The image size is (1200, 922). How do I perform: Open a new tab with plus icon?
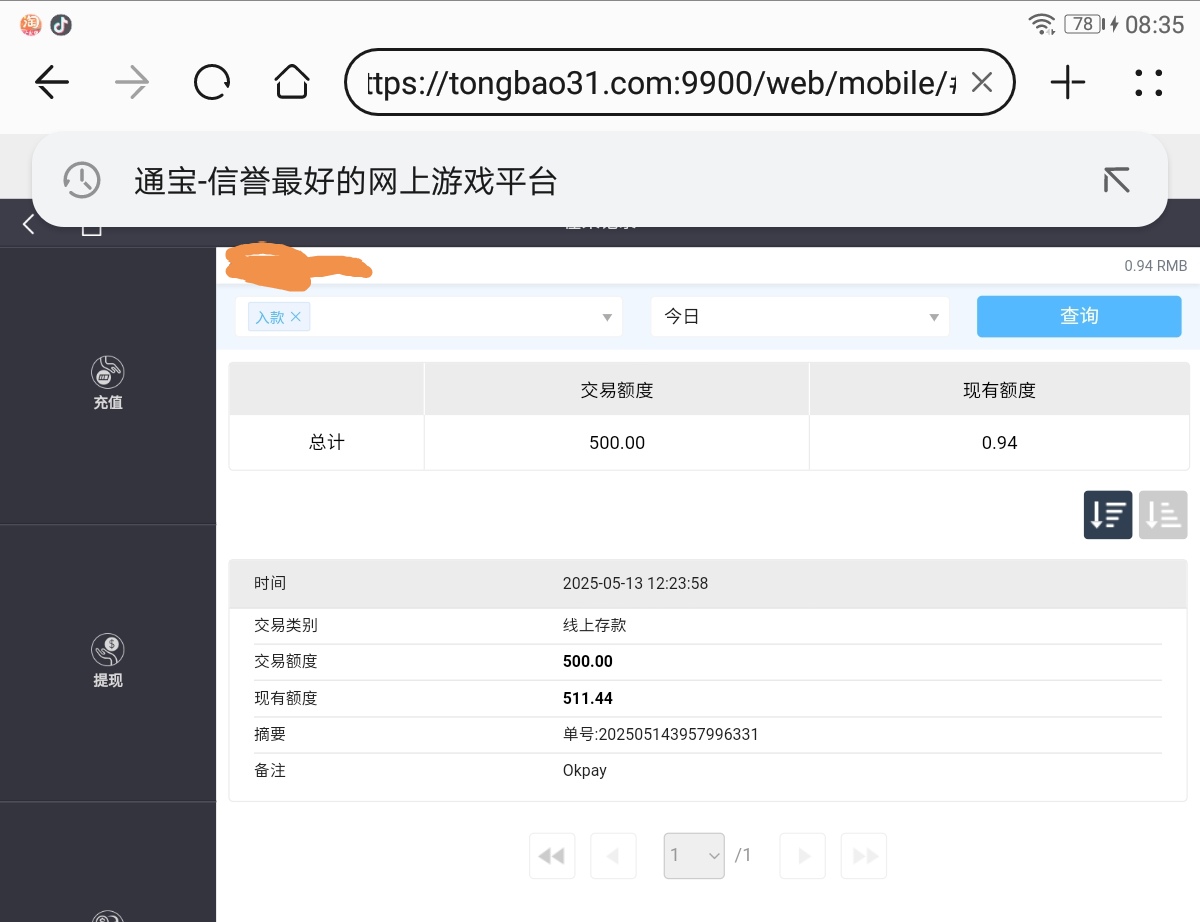click(x=1068, y=83)
